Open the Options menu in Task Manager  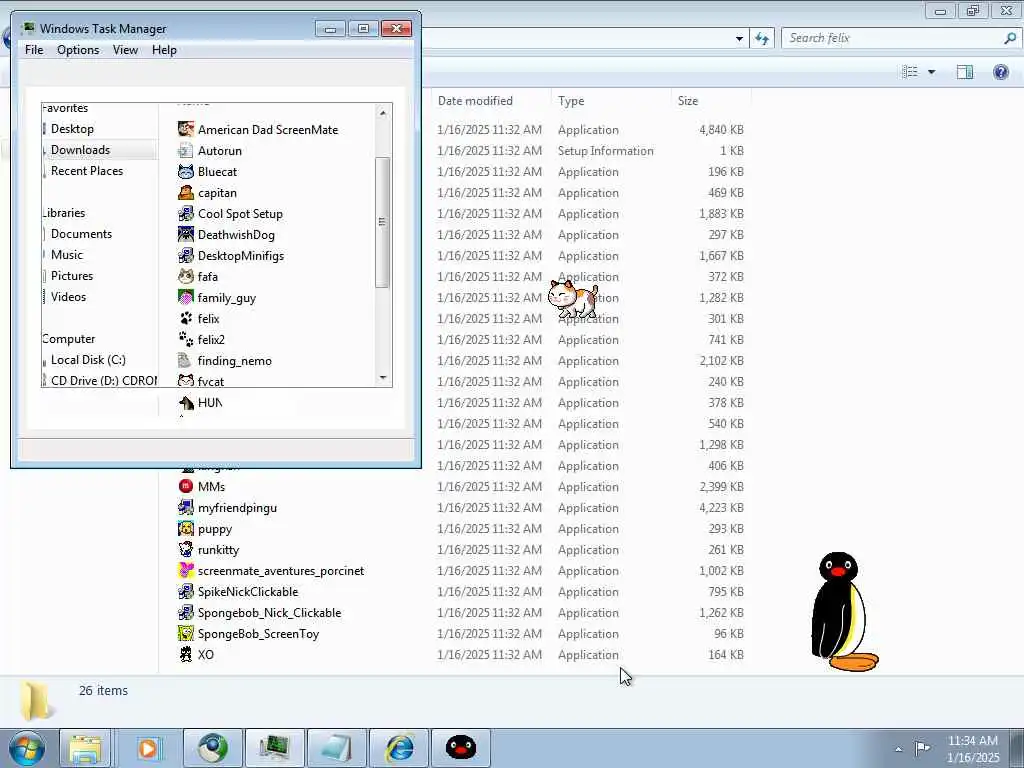[x=78, y=50]
